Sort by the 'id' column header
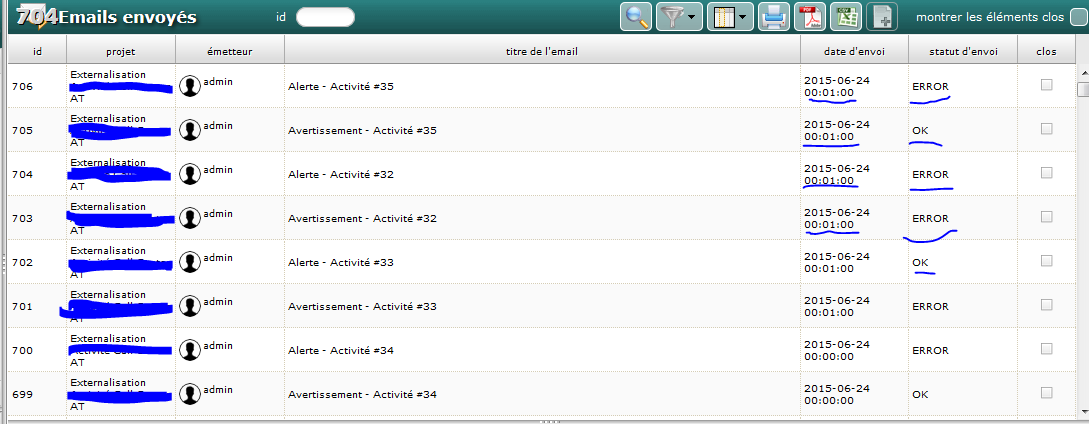This screenshot has height=424, width=1089. pos(38,51)
